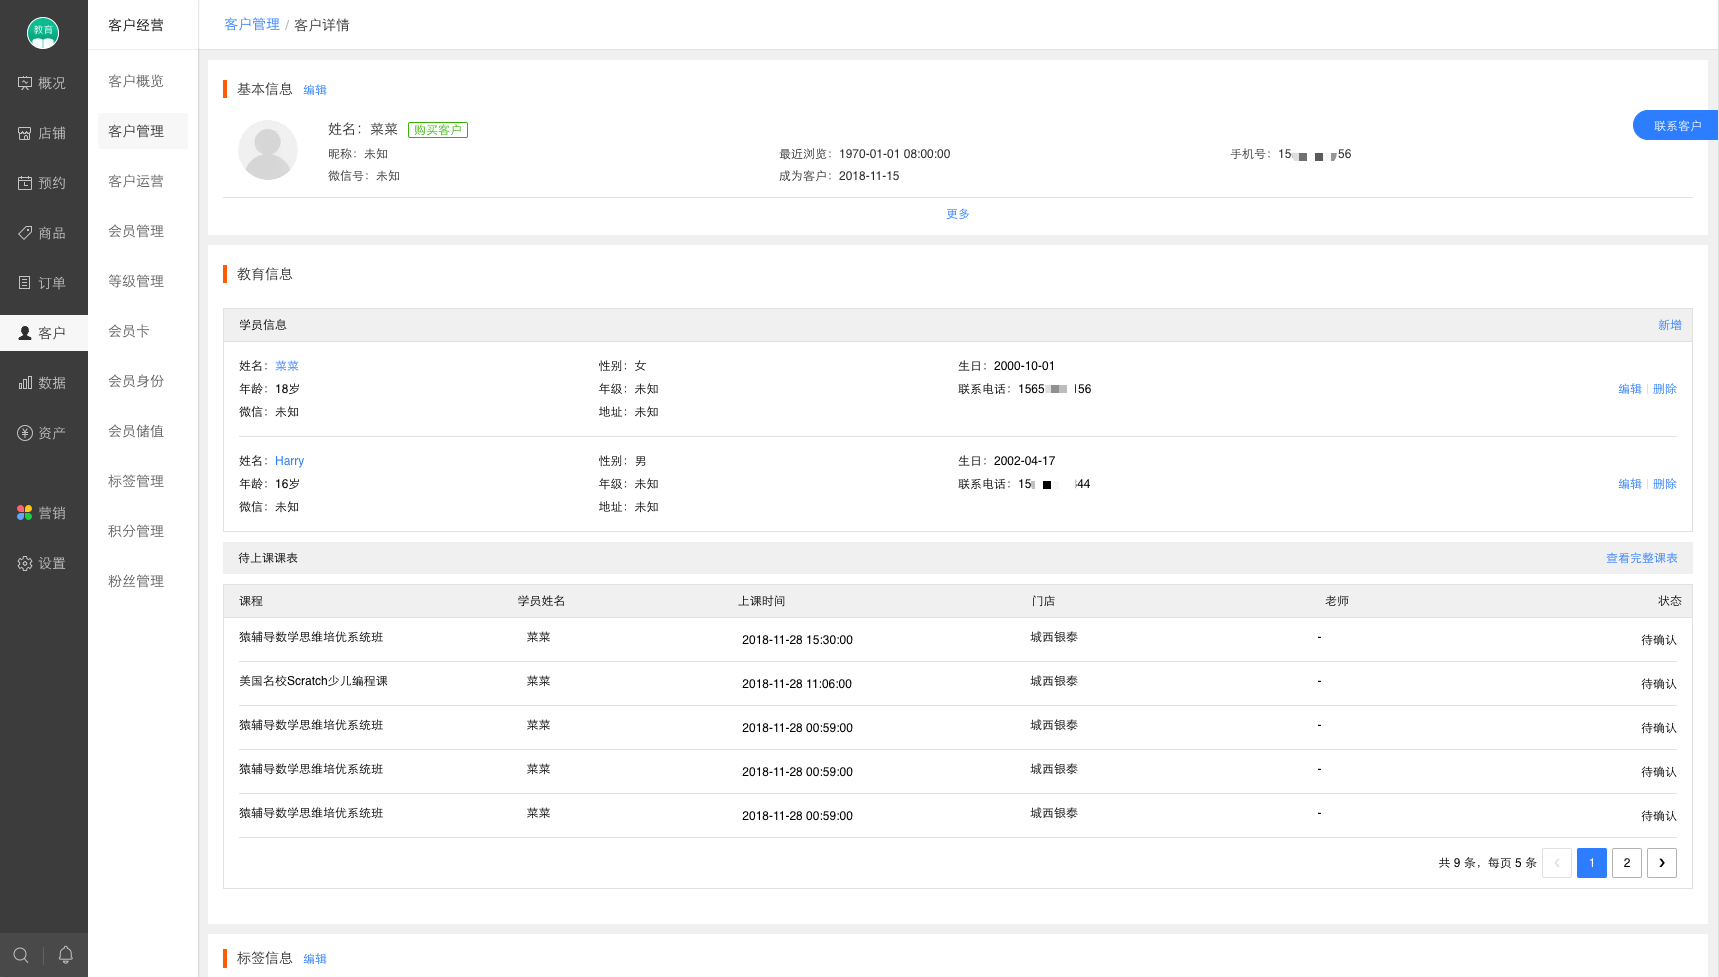Open the 数据 data section

point(43,383)
